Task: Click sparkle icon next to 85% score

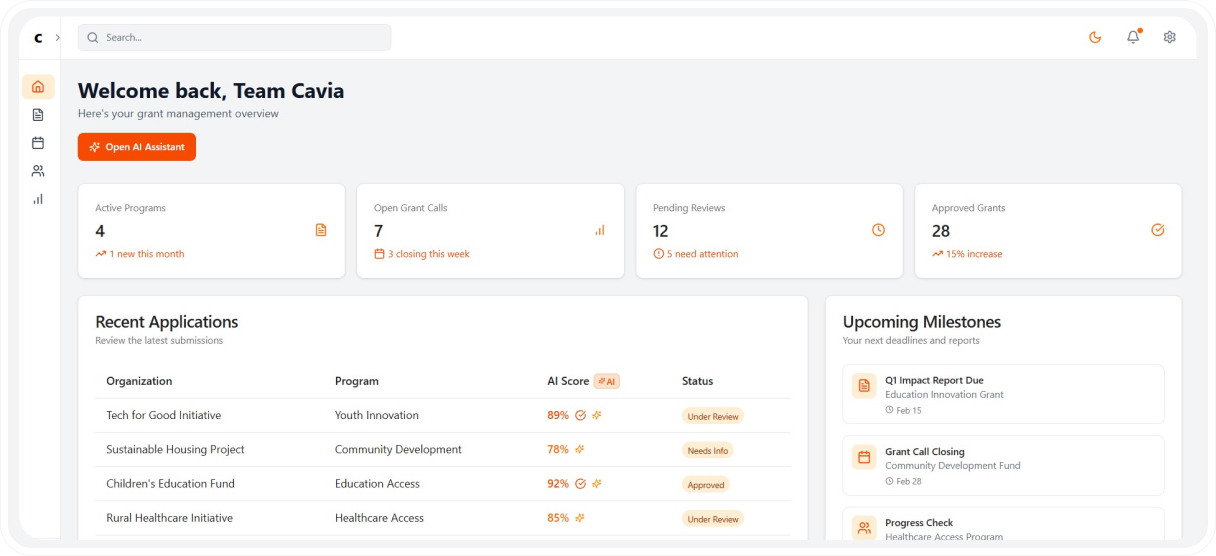Action: click(580, 518)
